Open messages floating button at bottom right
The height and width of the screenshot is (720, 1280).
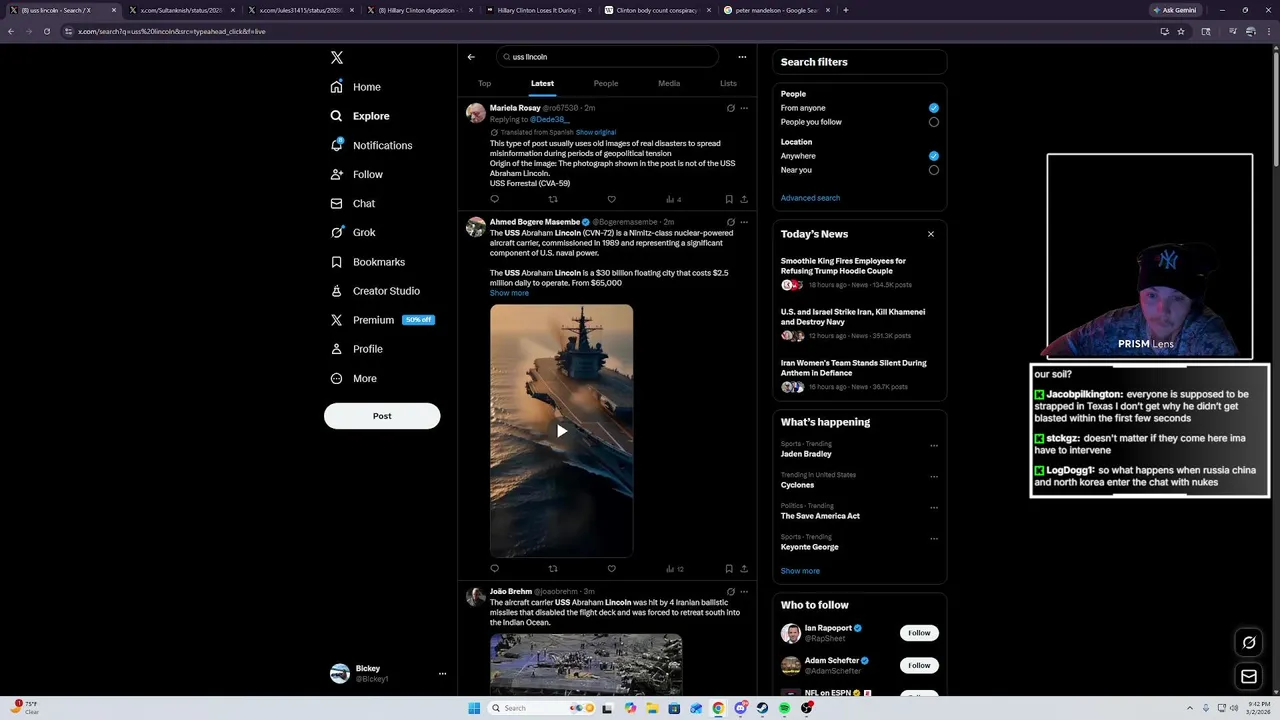coord(1249,677)
